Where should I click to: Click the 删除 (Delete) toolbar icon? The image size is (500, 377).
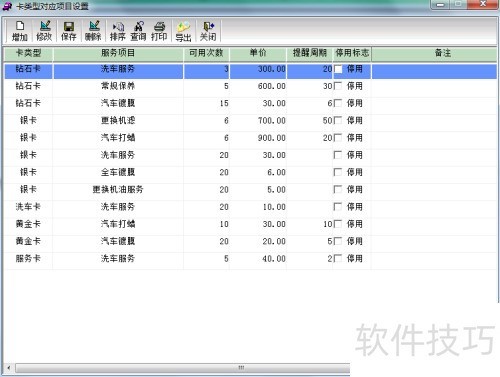93,31
